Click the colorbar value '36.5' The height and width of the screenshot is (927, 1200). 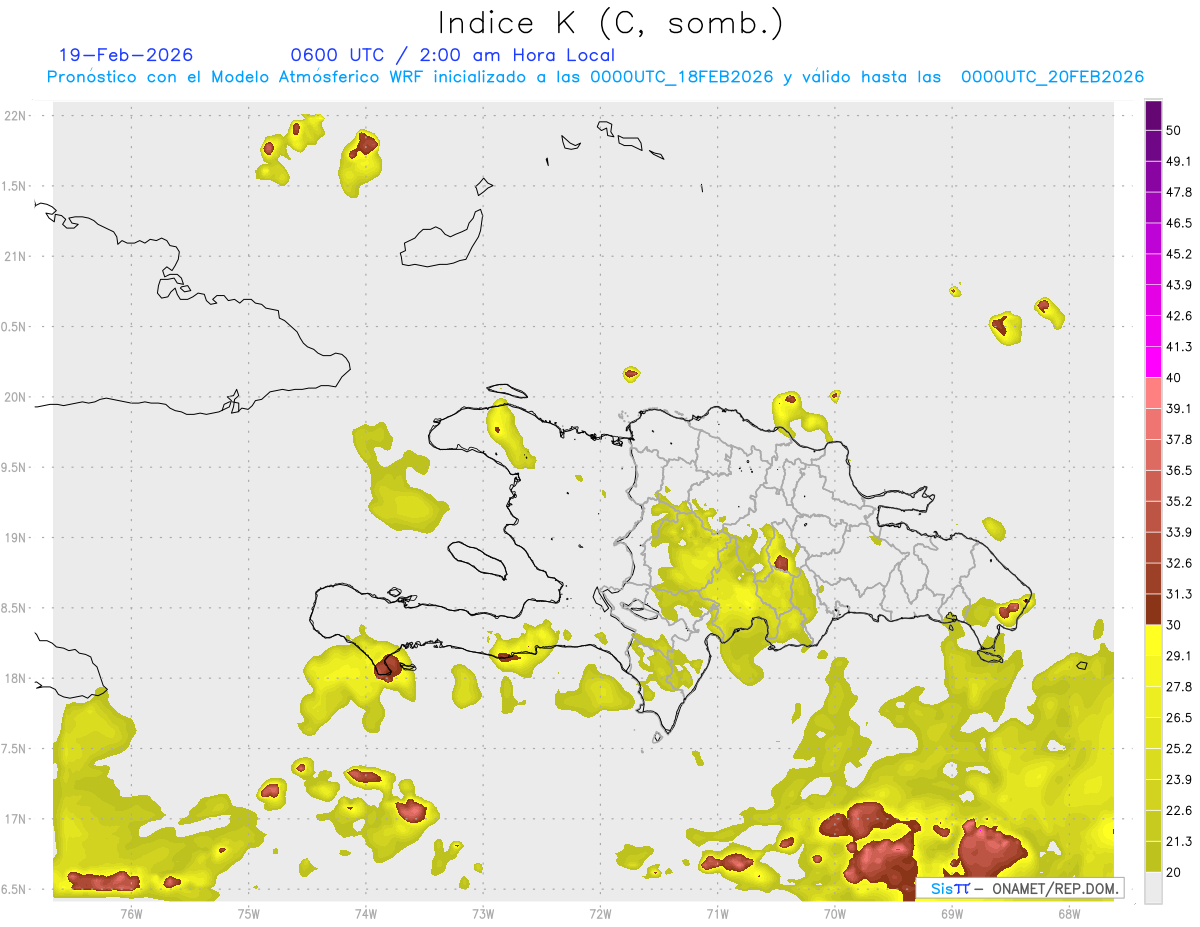pyautogui.click(x=1179, y=470)
